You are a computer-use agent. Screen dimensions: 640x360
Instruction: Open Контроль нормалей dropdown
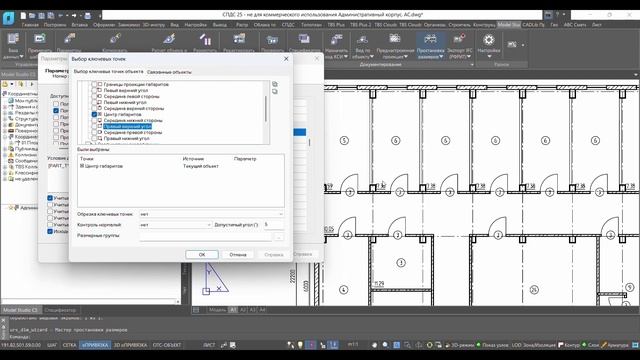click(176, 225)
